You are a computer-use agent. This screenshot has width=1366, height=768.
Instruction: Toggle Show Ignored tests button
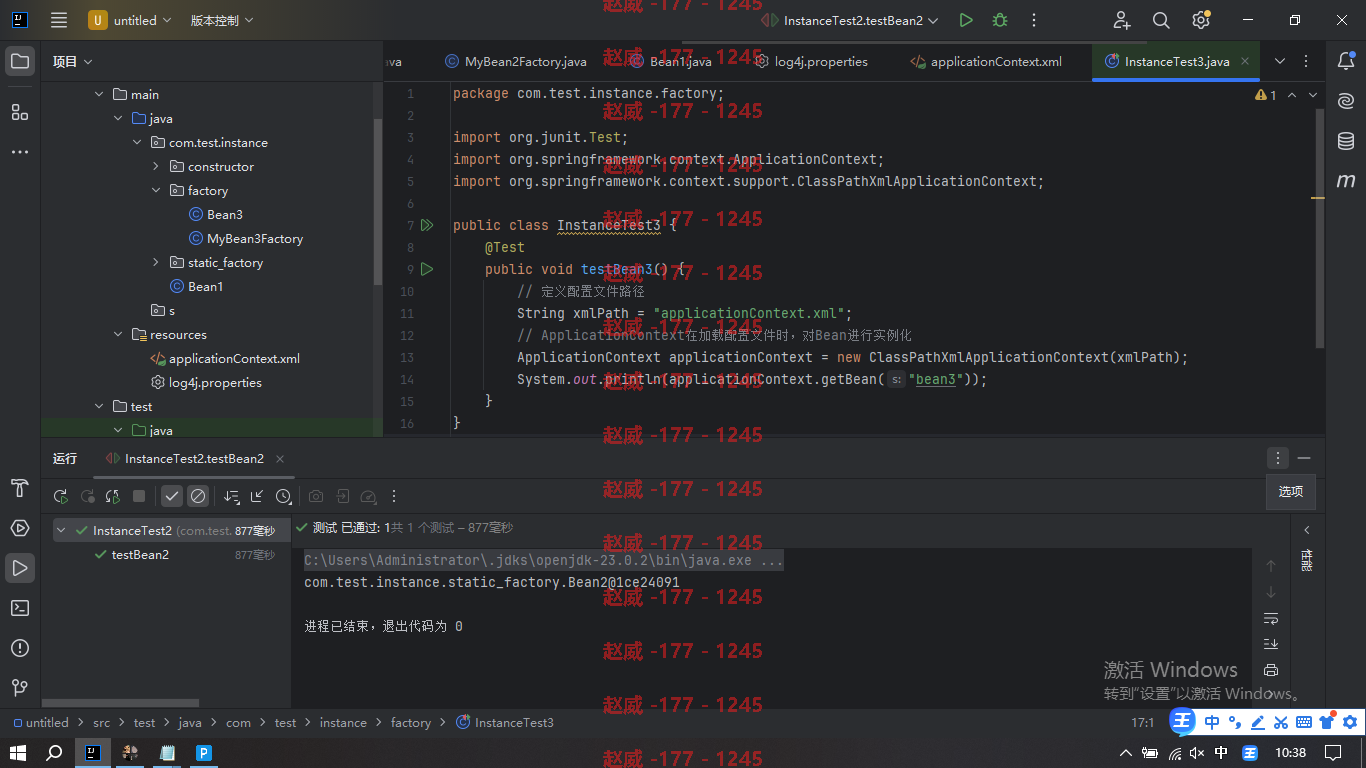coord(198,496)
